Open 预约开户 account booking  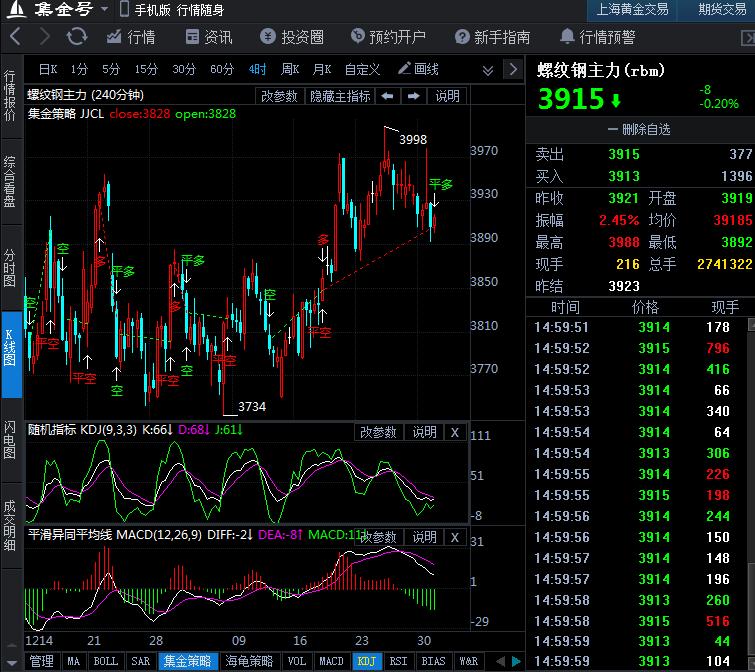tap(388, 37)
